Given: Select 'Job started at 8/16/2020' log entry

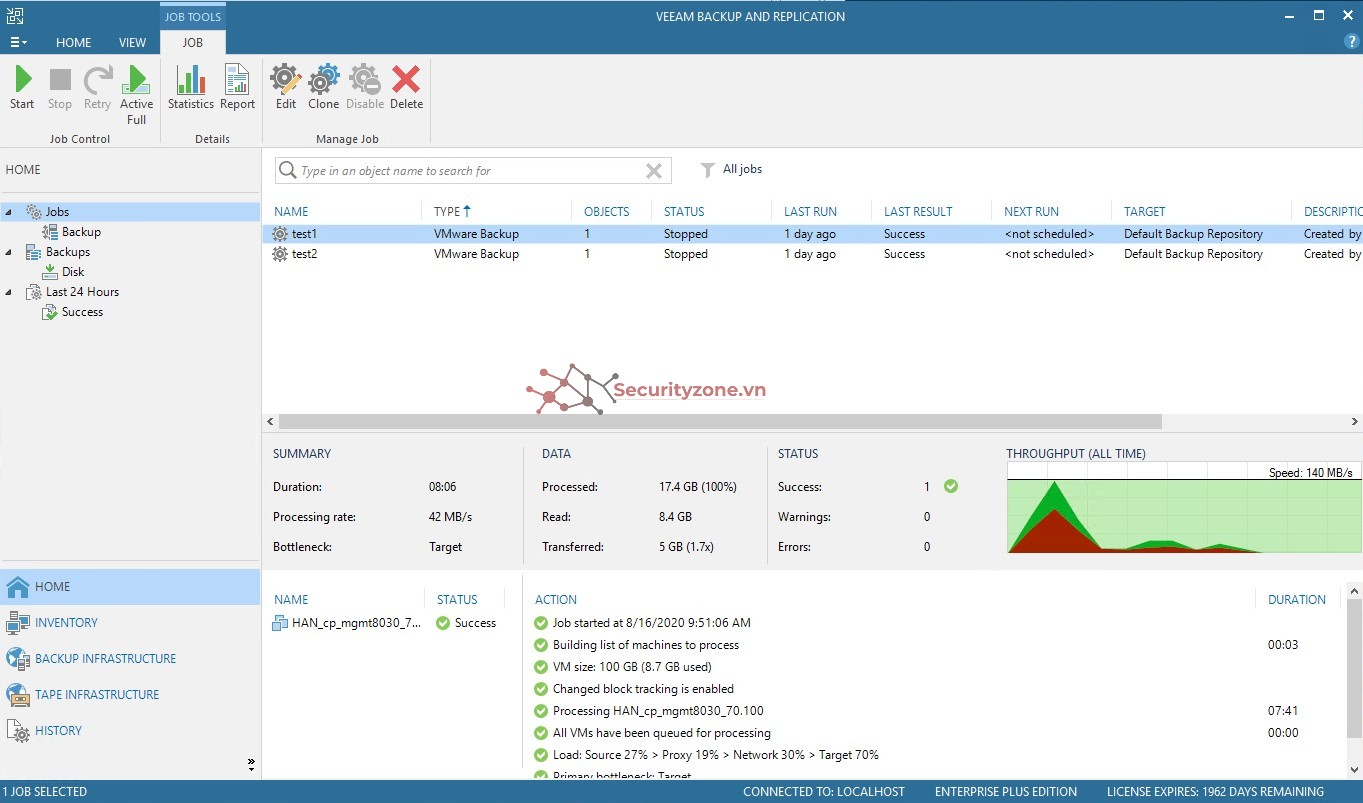Looking at the screenshot, I should [x=651, y=623].
